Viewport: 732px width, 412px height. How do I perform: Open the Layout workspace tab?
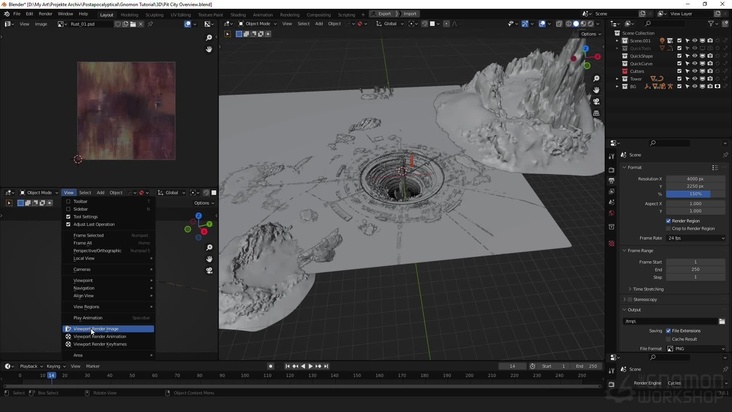[106, 14]
